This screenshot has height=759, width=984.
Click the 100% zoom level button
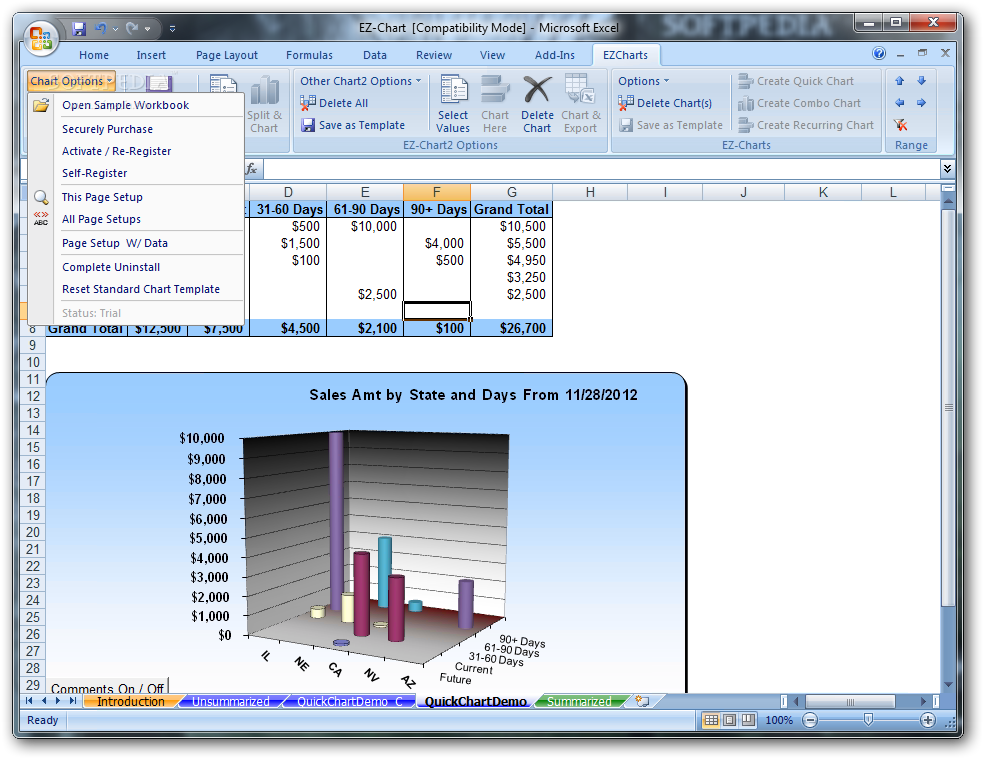[x=779, y=720]
